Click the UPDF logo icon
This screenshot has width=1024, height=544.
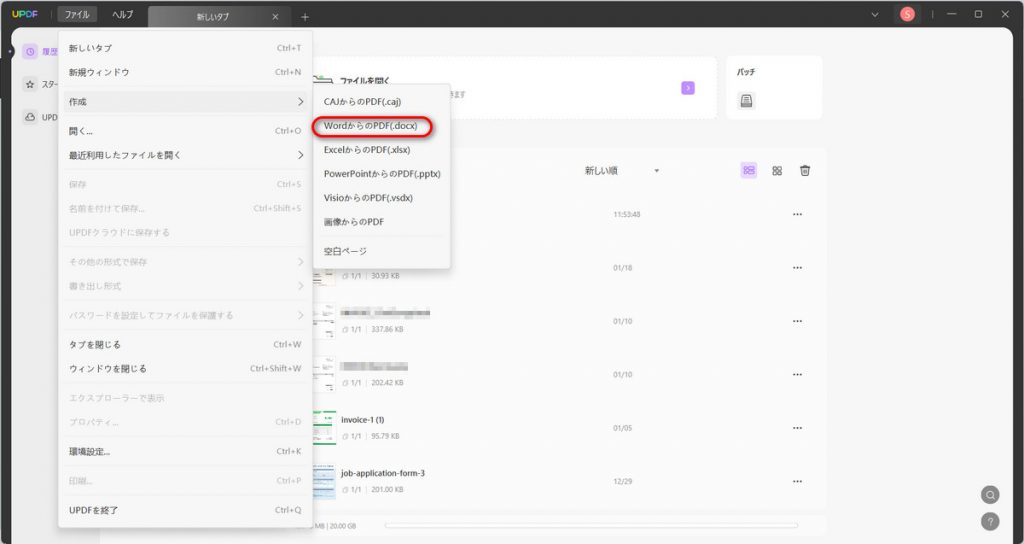click(x=25, y=14)
